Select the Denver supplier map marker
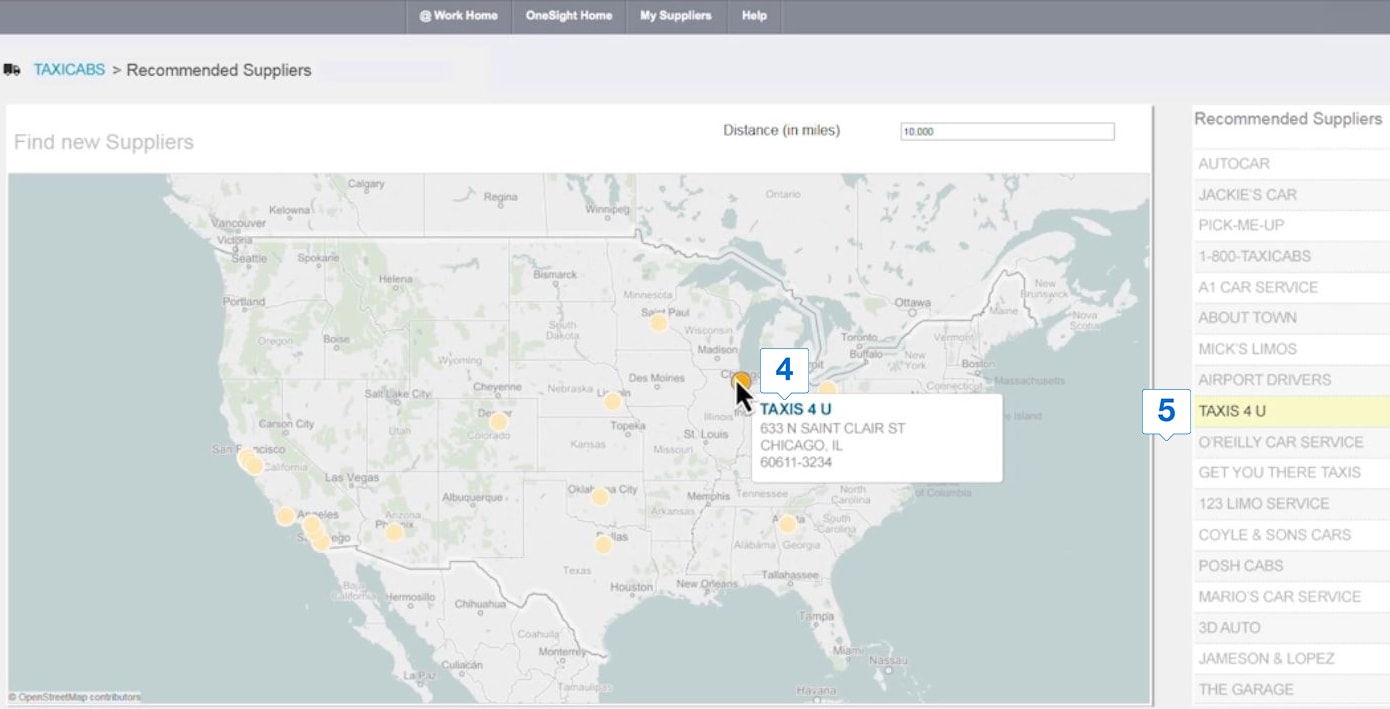 pyautogui.click(x=498, y=422)
